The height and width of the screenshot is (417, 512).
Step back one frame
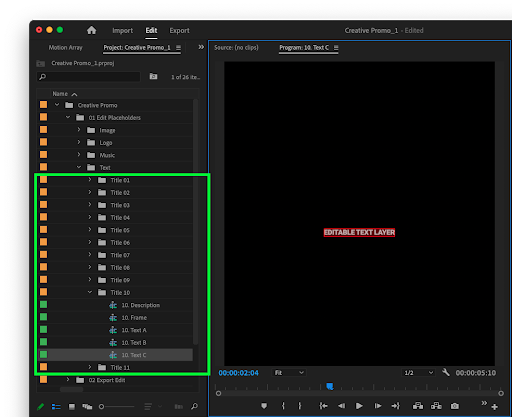pos(341,406)
